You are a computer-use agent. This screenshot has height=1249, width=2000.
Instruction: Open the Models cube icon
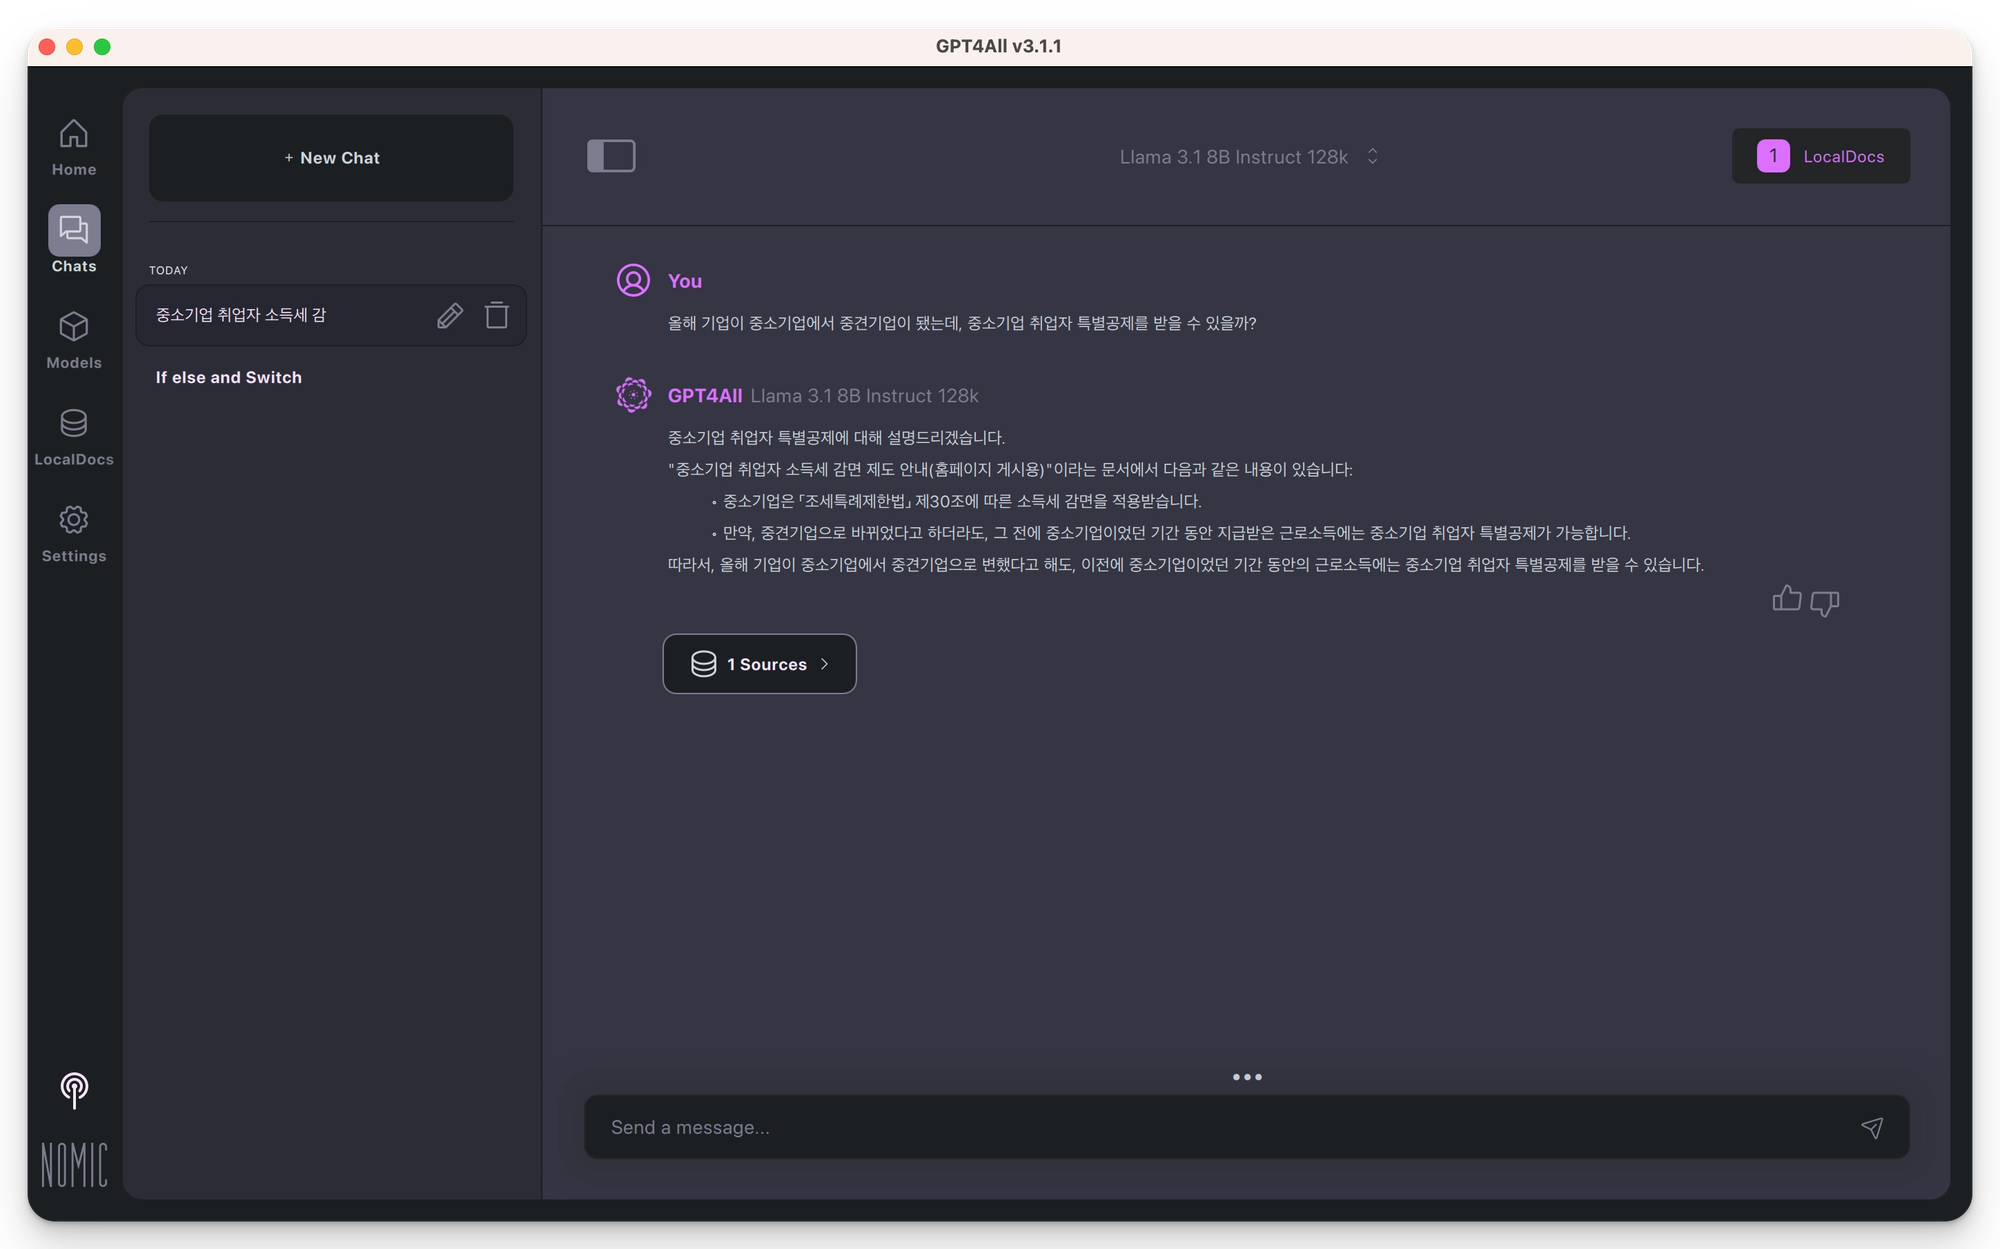[x=74, y=328]
